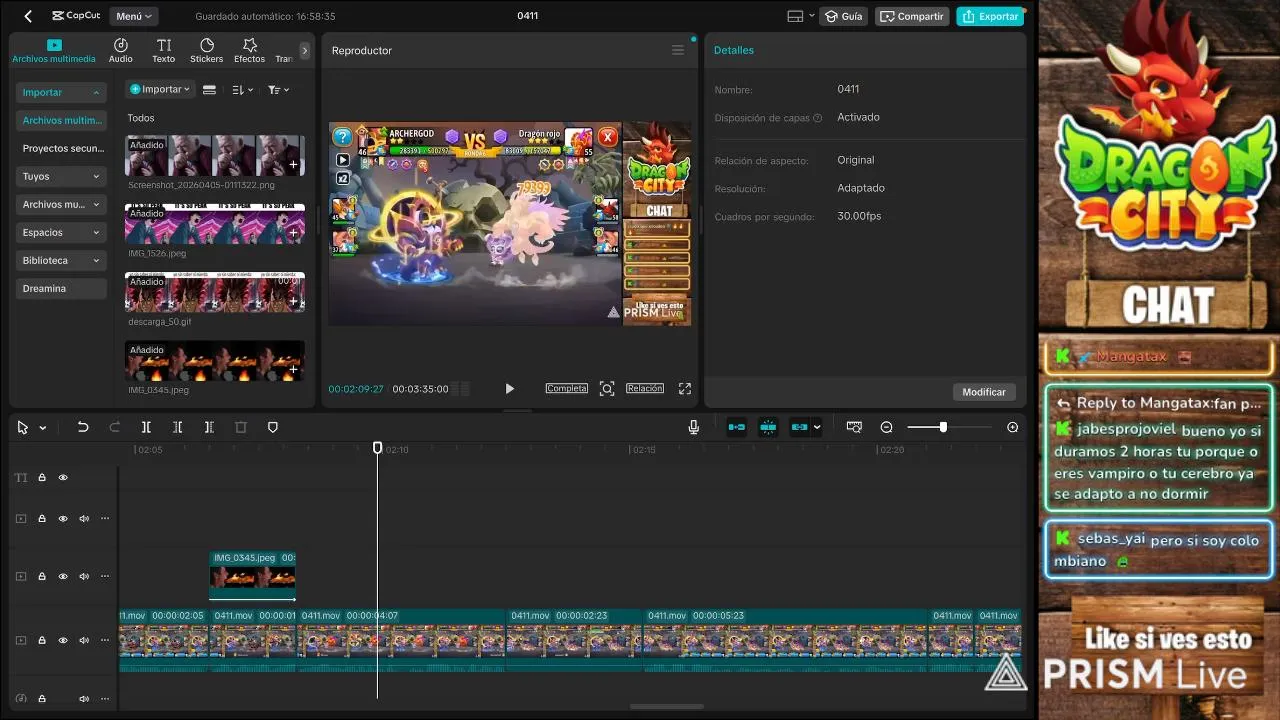The height and width of the screenshot is (720, 1280).
Task: Add IMG_1526.jpeg to timeline with plus
Action: click(x=293, y=233)
